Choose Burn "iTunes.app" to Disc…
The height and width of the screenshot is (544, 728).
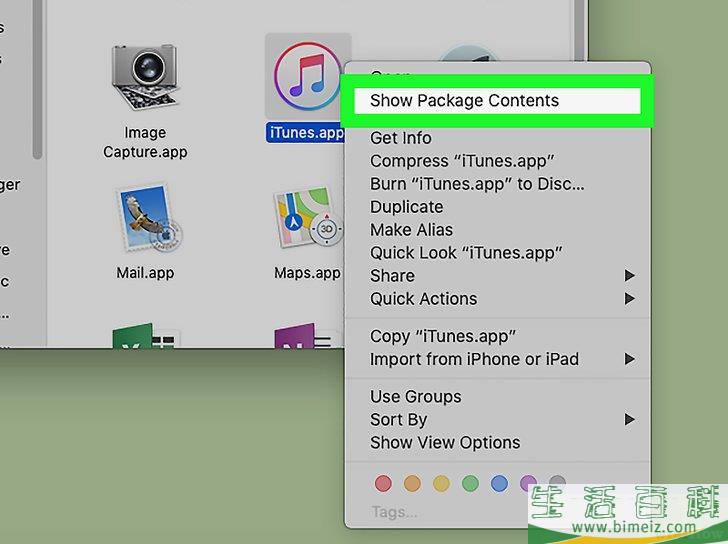[x=497, y=184]
